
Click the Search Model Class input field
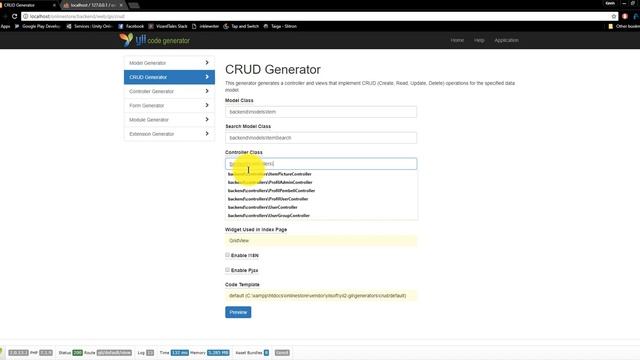pos(321,138)
